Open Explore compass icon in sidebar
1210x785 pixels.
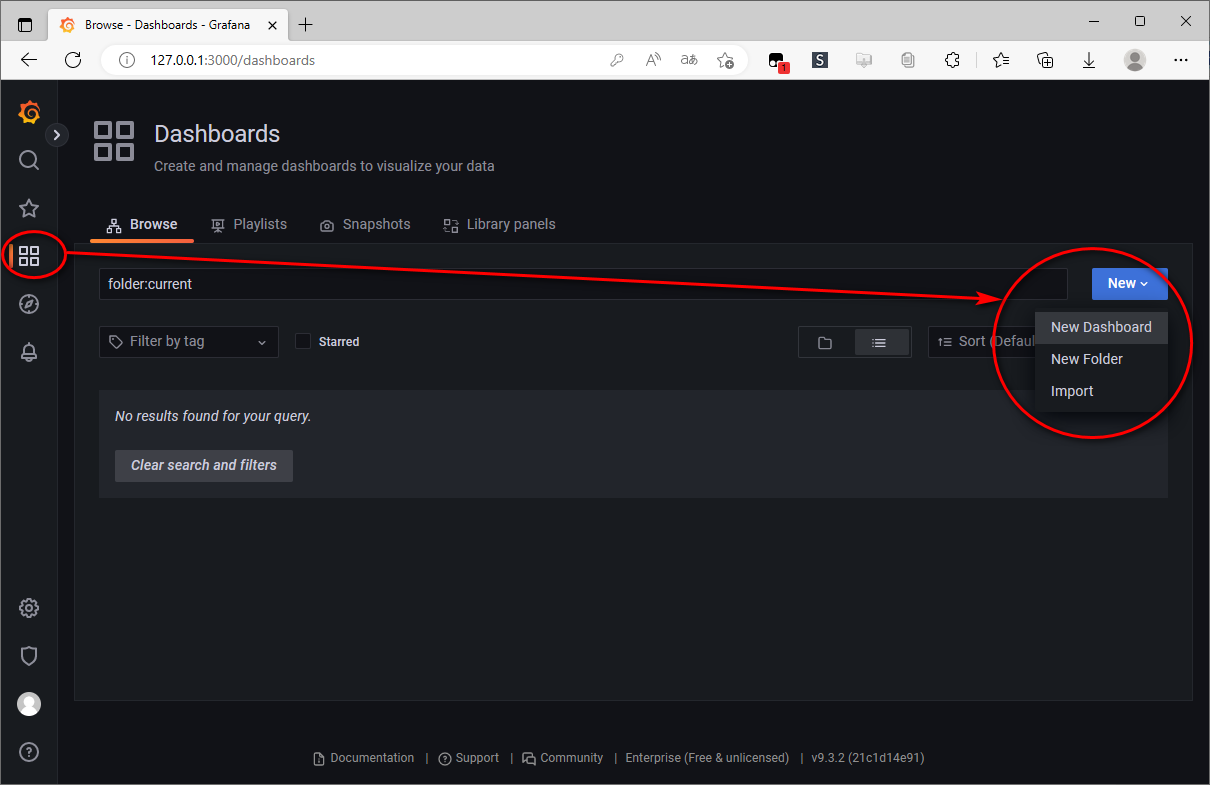(29, 304)
